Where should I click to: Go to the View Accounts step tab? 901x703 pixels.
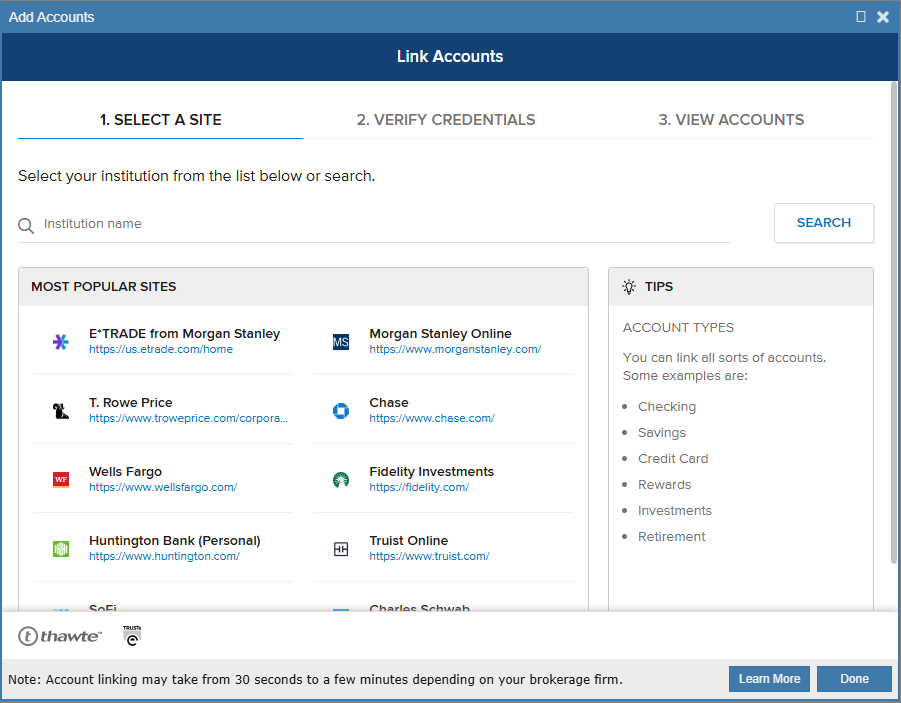[x=730, y=120]
